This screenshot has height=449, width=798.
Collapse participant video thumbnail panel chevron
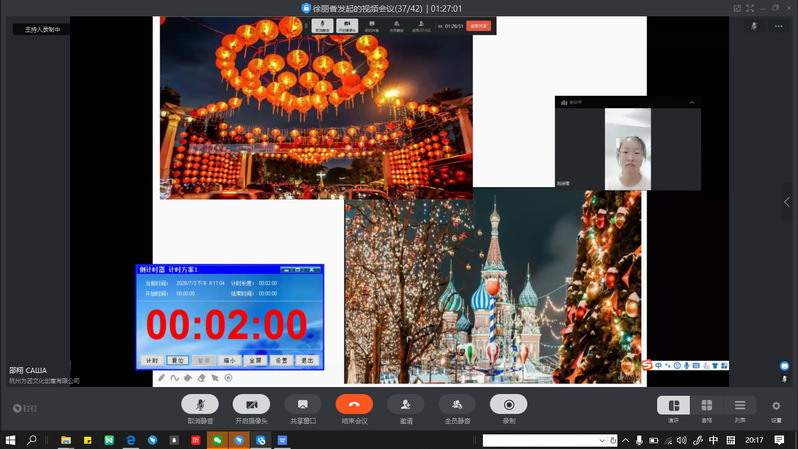coord(692,102)
